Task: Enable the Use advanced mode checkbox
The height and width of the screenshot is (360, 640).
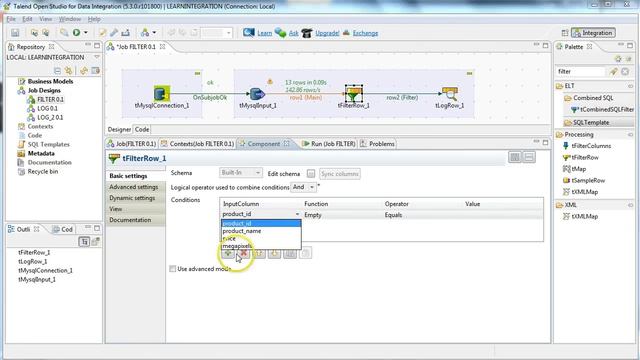Action: click(x=173, y=269)
